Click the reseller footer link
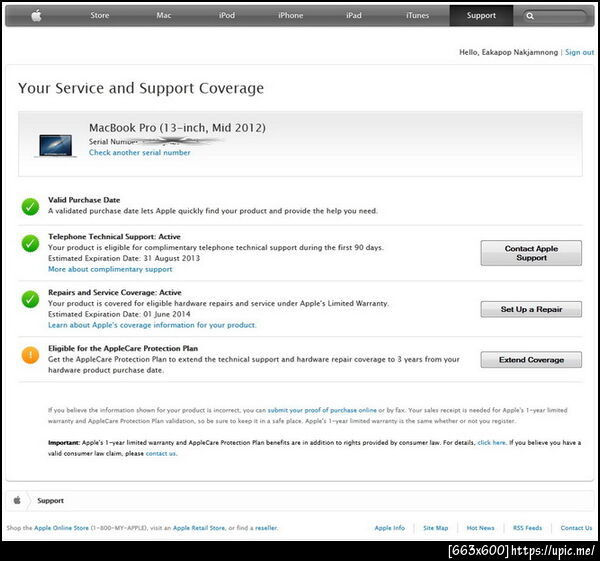The width and height of the screenshot is (600, 561). (266, 528)
